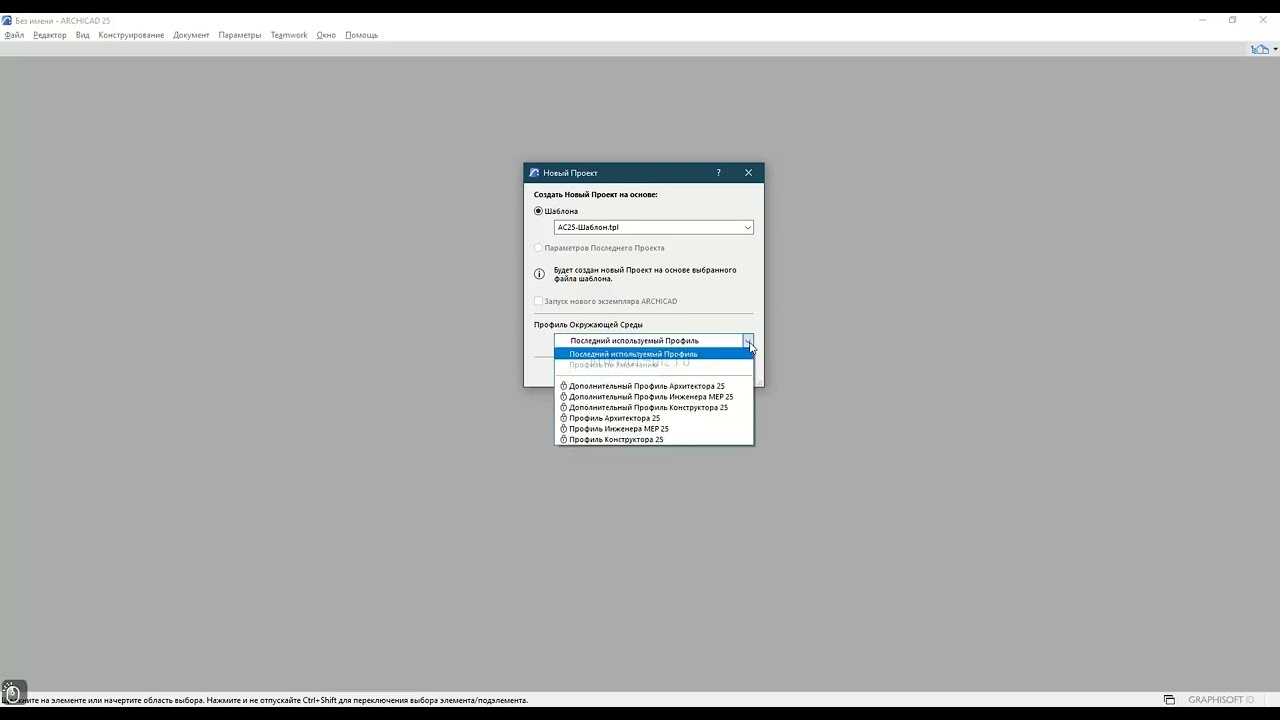
Task: Open the Помощь menu
Action: click(x=361, y=35)
